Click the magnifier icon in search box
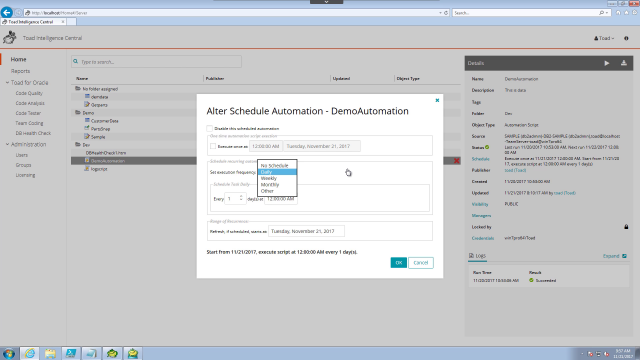Image resolution: width=640 pixels, height=360 pixels. coord(76,62)
